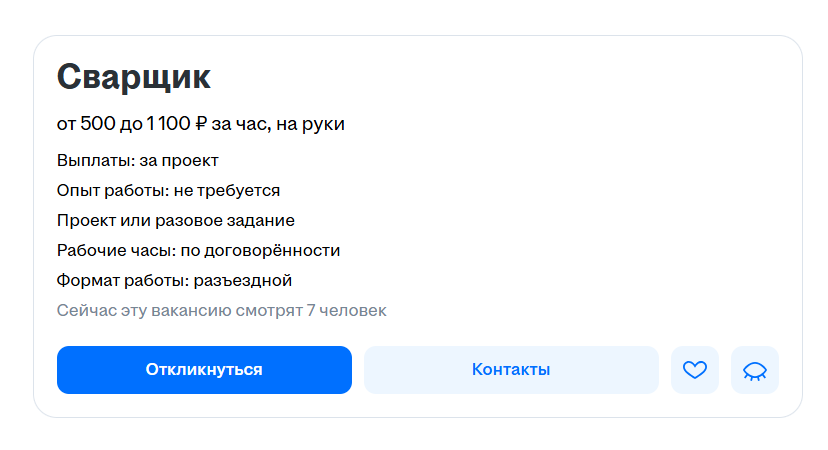Click the grey Сейчас эту вакансию смотрят text
Image resolution: width=828 pixels, height=450 pixels.
(180, 311)
